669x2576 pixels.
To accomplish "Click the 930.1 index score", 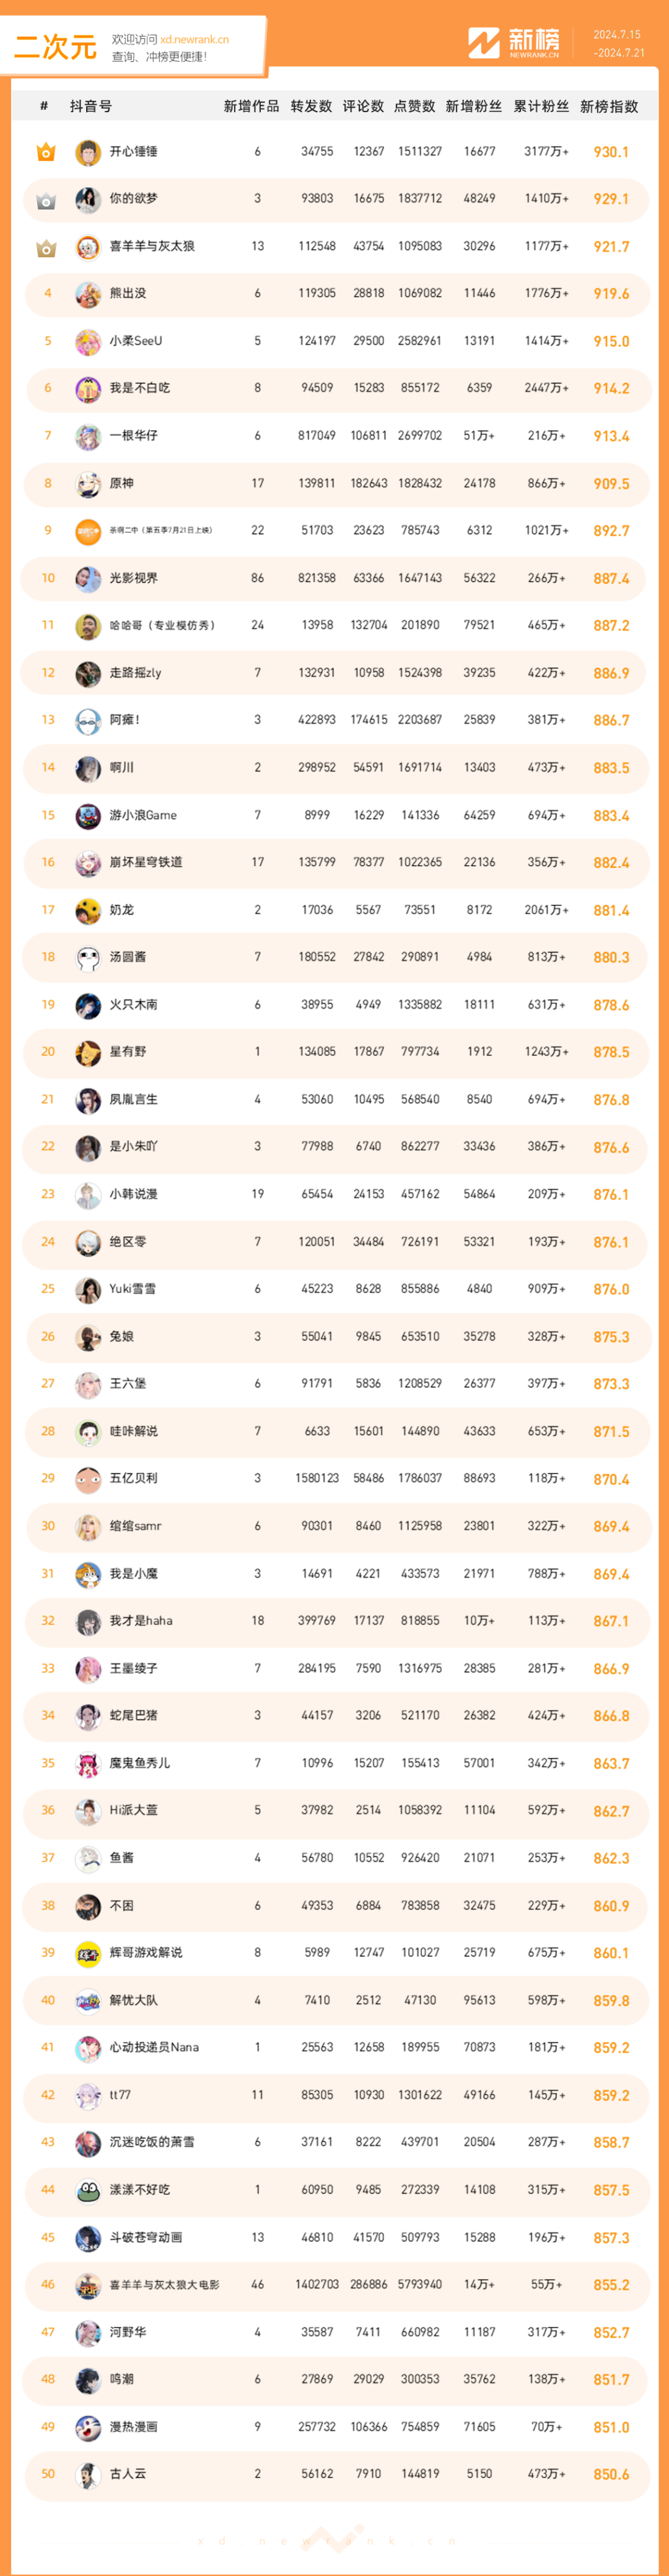I will (611, 152).
